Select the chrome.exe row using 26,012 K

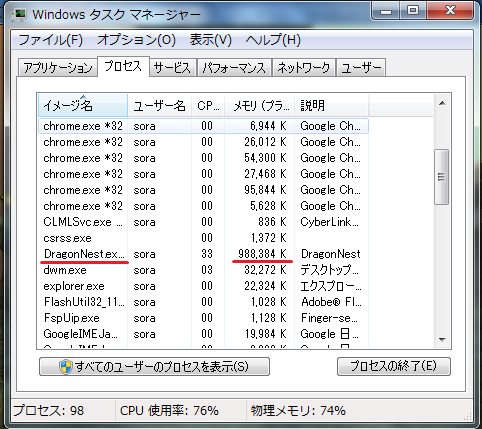point(203,142)
